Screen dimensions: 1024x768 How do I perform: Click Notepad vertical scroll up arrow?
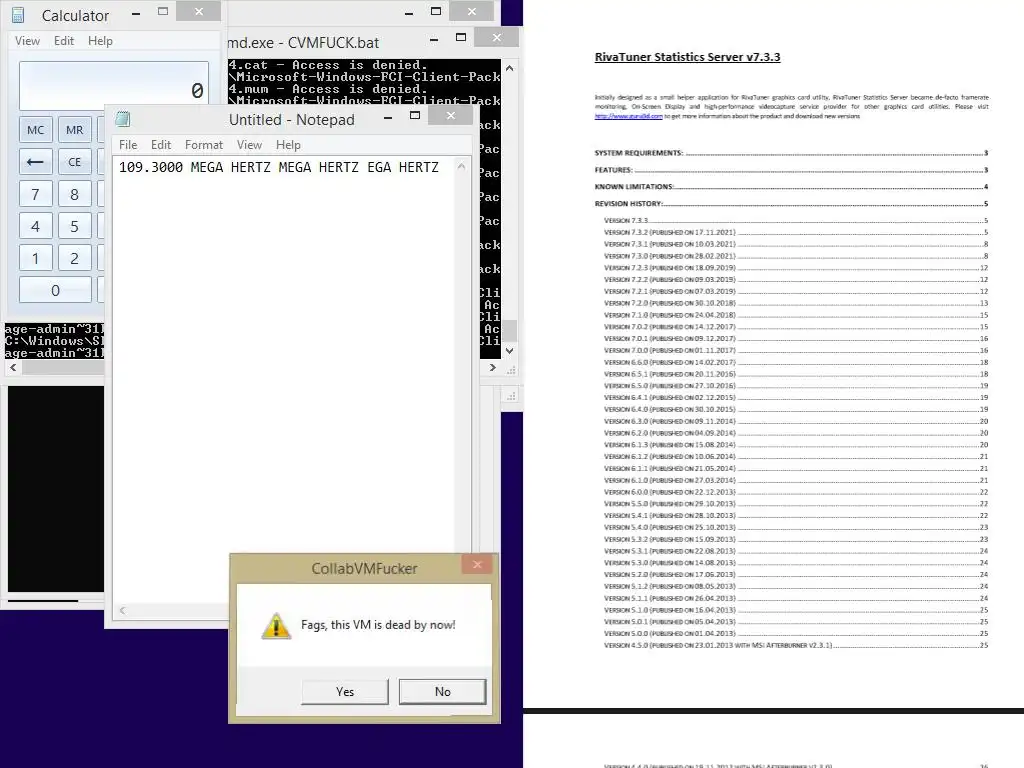pos(461,167)
